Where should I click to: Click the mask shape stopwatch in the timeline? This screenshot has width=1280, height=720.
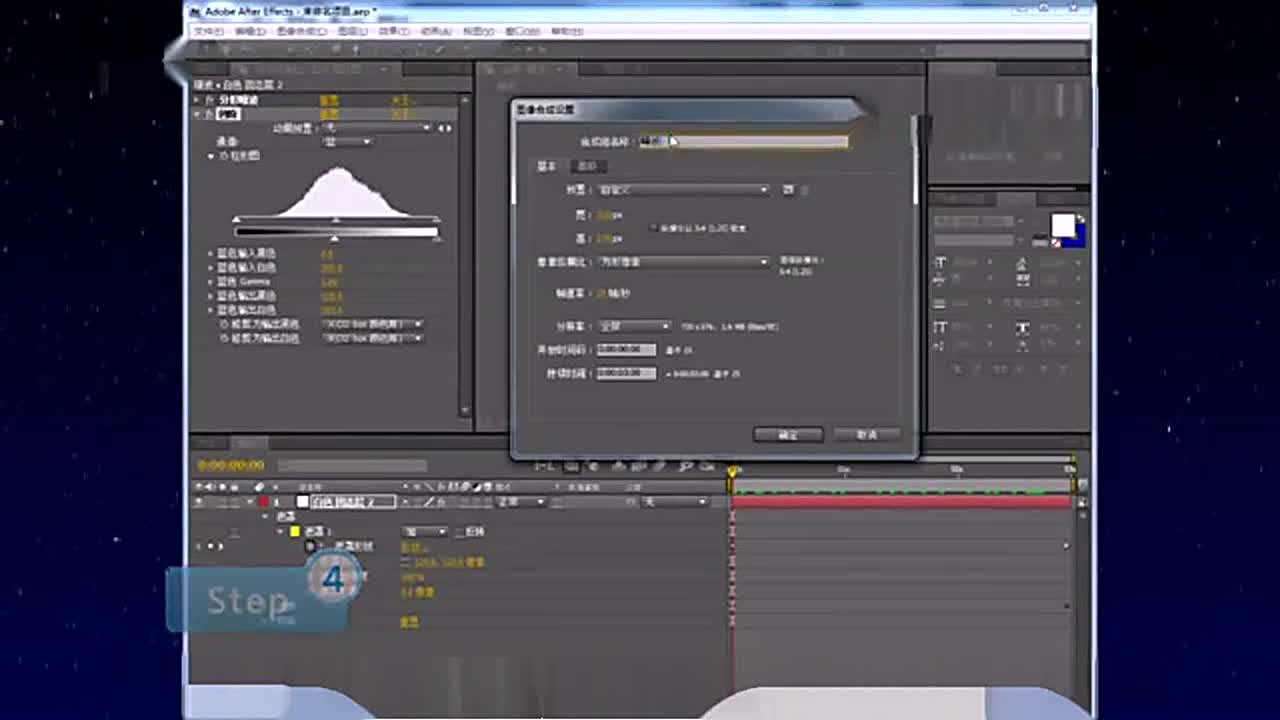[x=310, y=546]
